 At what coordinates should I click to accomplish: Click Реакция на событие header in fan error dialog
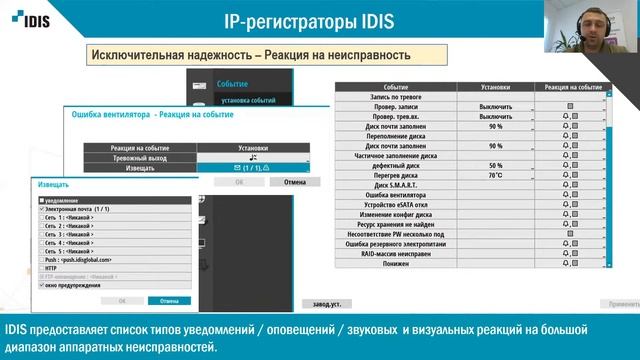tap(140, 148)
